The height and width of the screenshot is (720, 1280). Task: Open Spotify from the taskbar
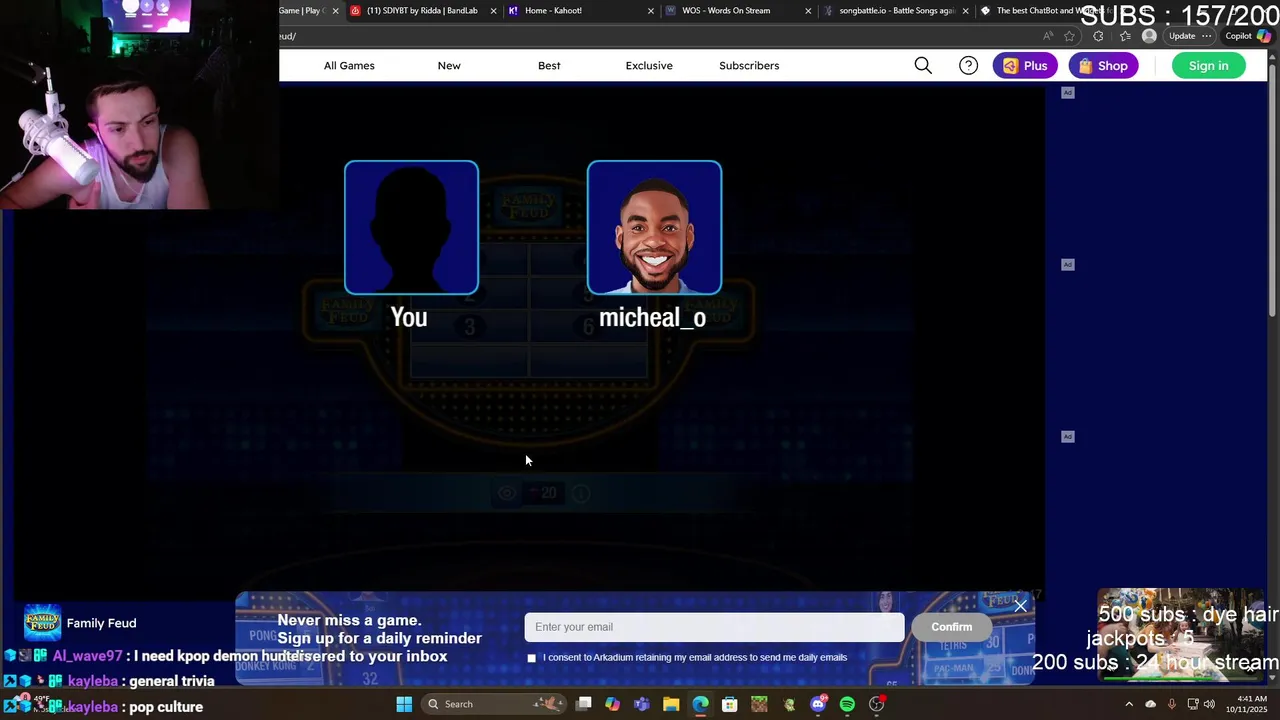847,704
